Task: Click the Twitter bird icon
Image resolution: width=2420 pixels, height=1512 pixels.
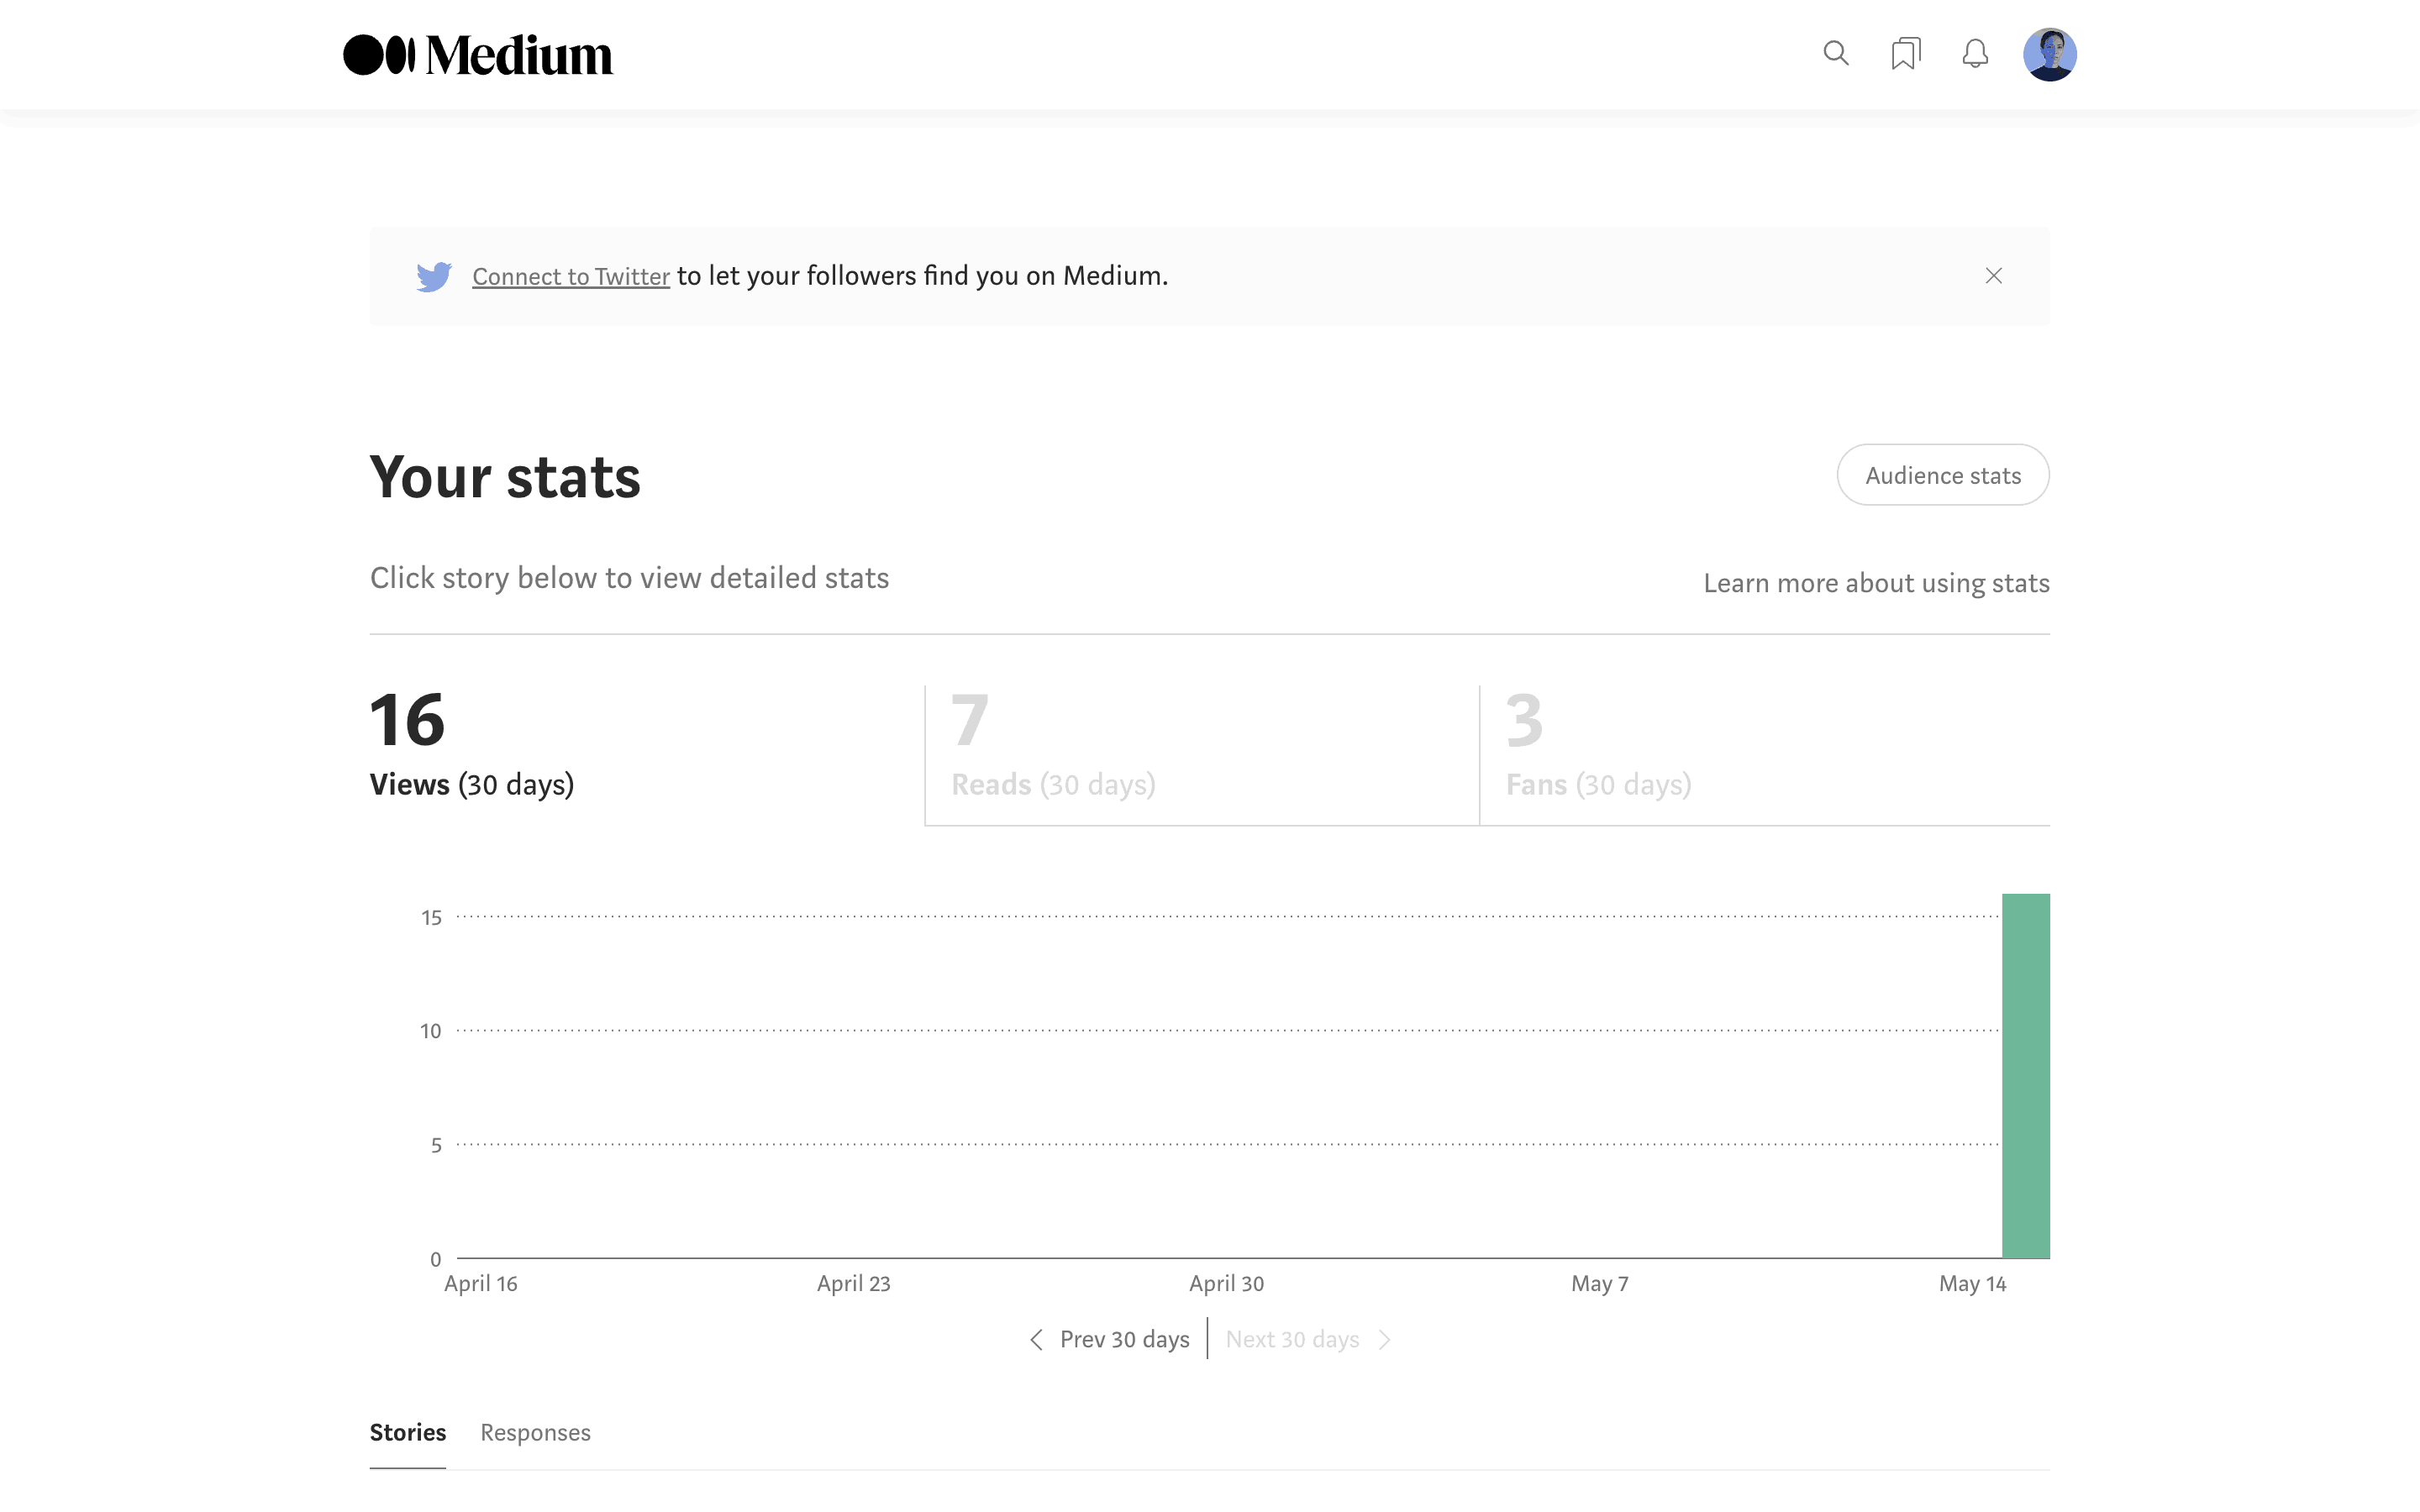Action: click(434, 276)
